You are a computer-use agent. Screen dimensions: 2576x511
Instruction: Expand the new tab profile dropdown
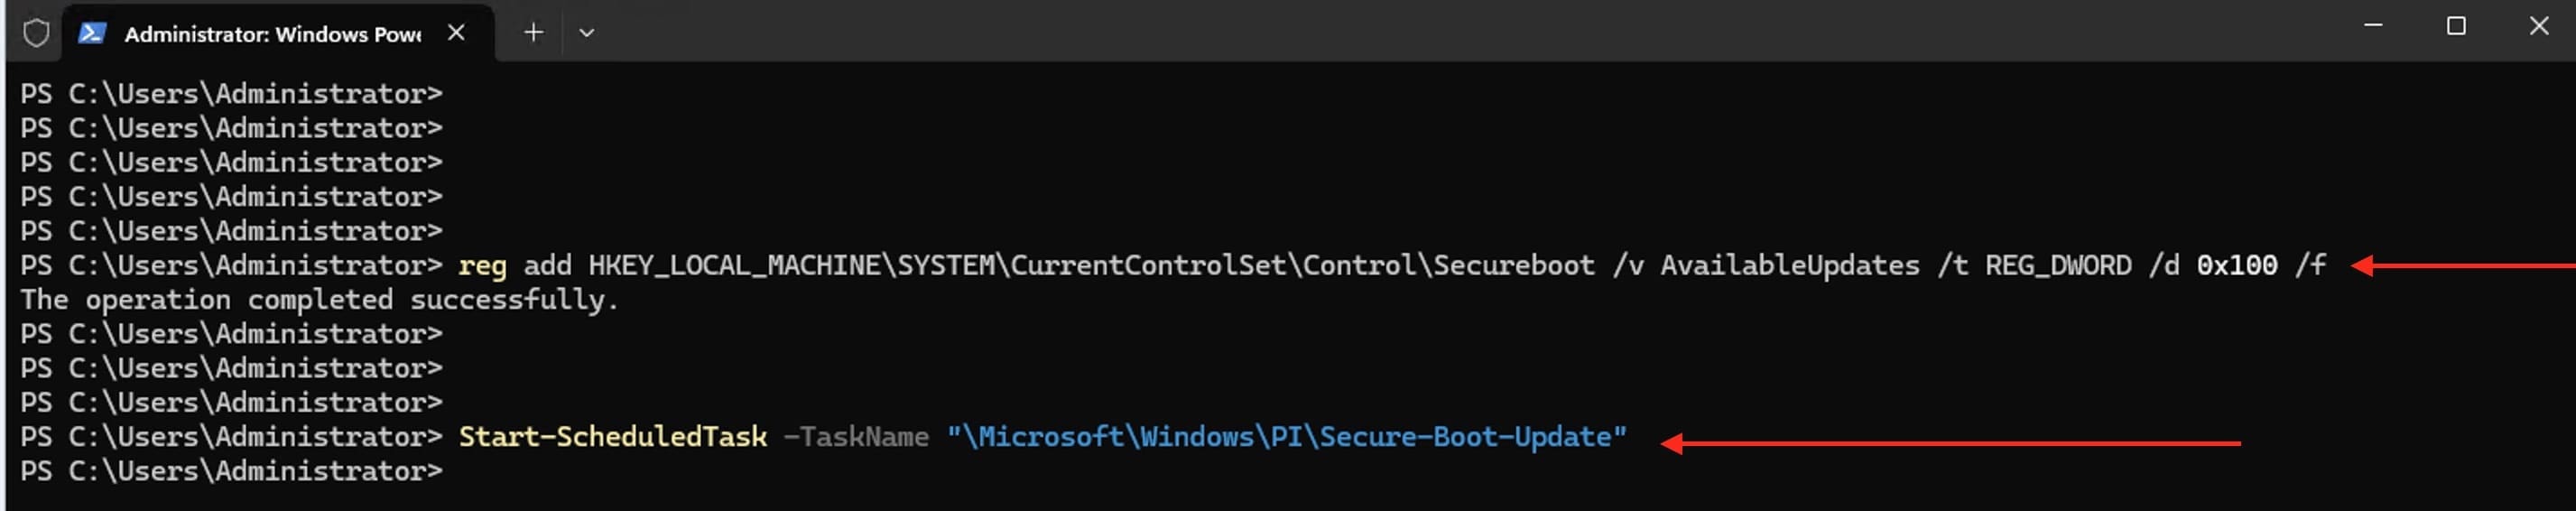(x=587, y=33)
